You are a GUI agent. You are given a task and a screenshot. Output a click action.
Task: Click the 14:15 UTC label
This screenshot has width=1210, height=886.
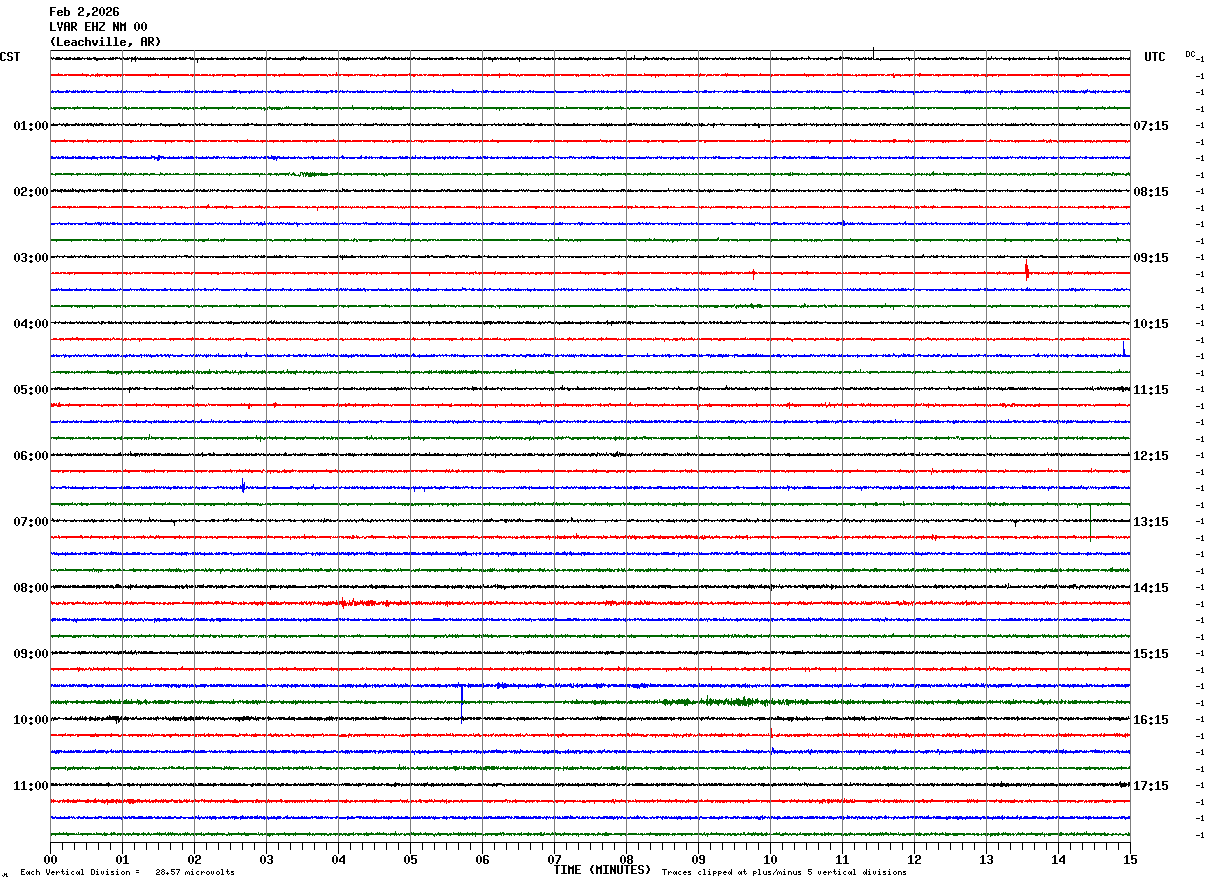coord(1151,588)
